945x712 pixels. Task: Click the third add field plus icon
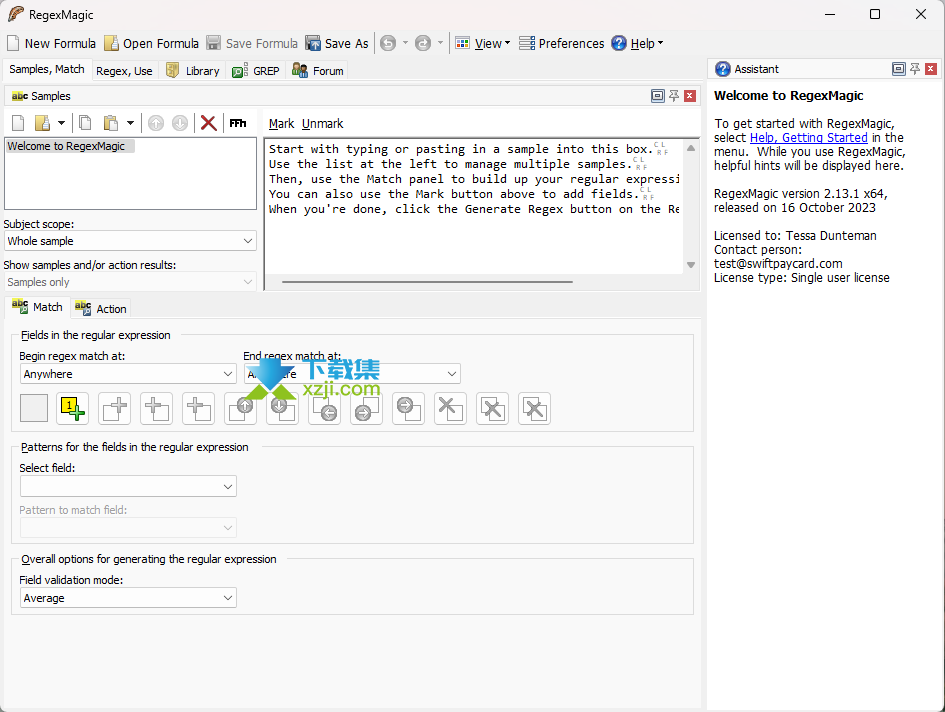[198, 408]
